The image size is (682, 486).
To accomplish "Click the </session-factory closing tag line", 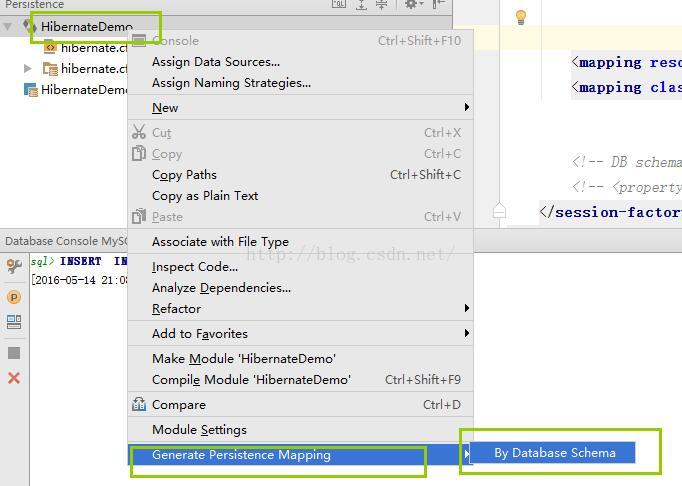I will (611, 213).
